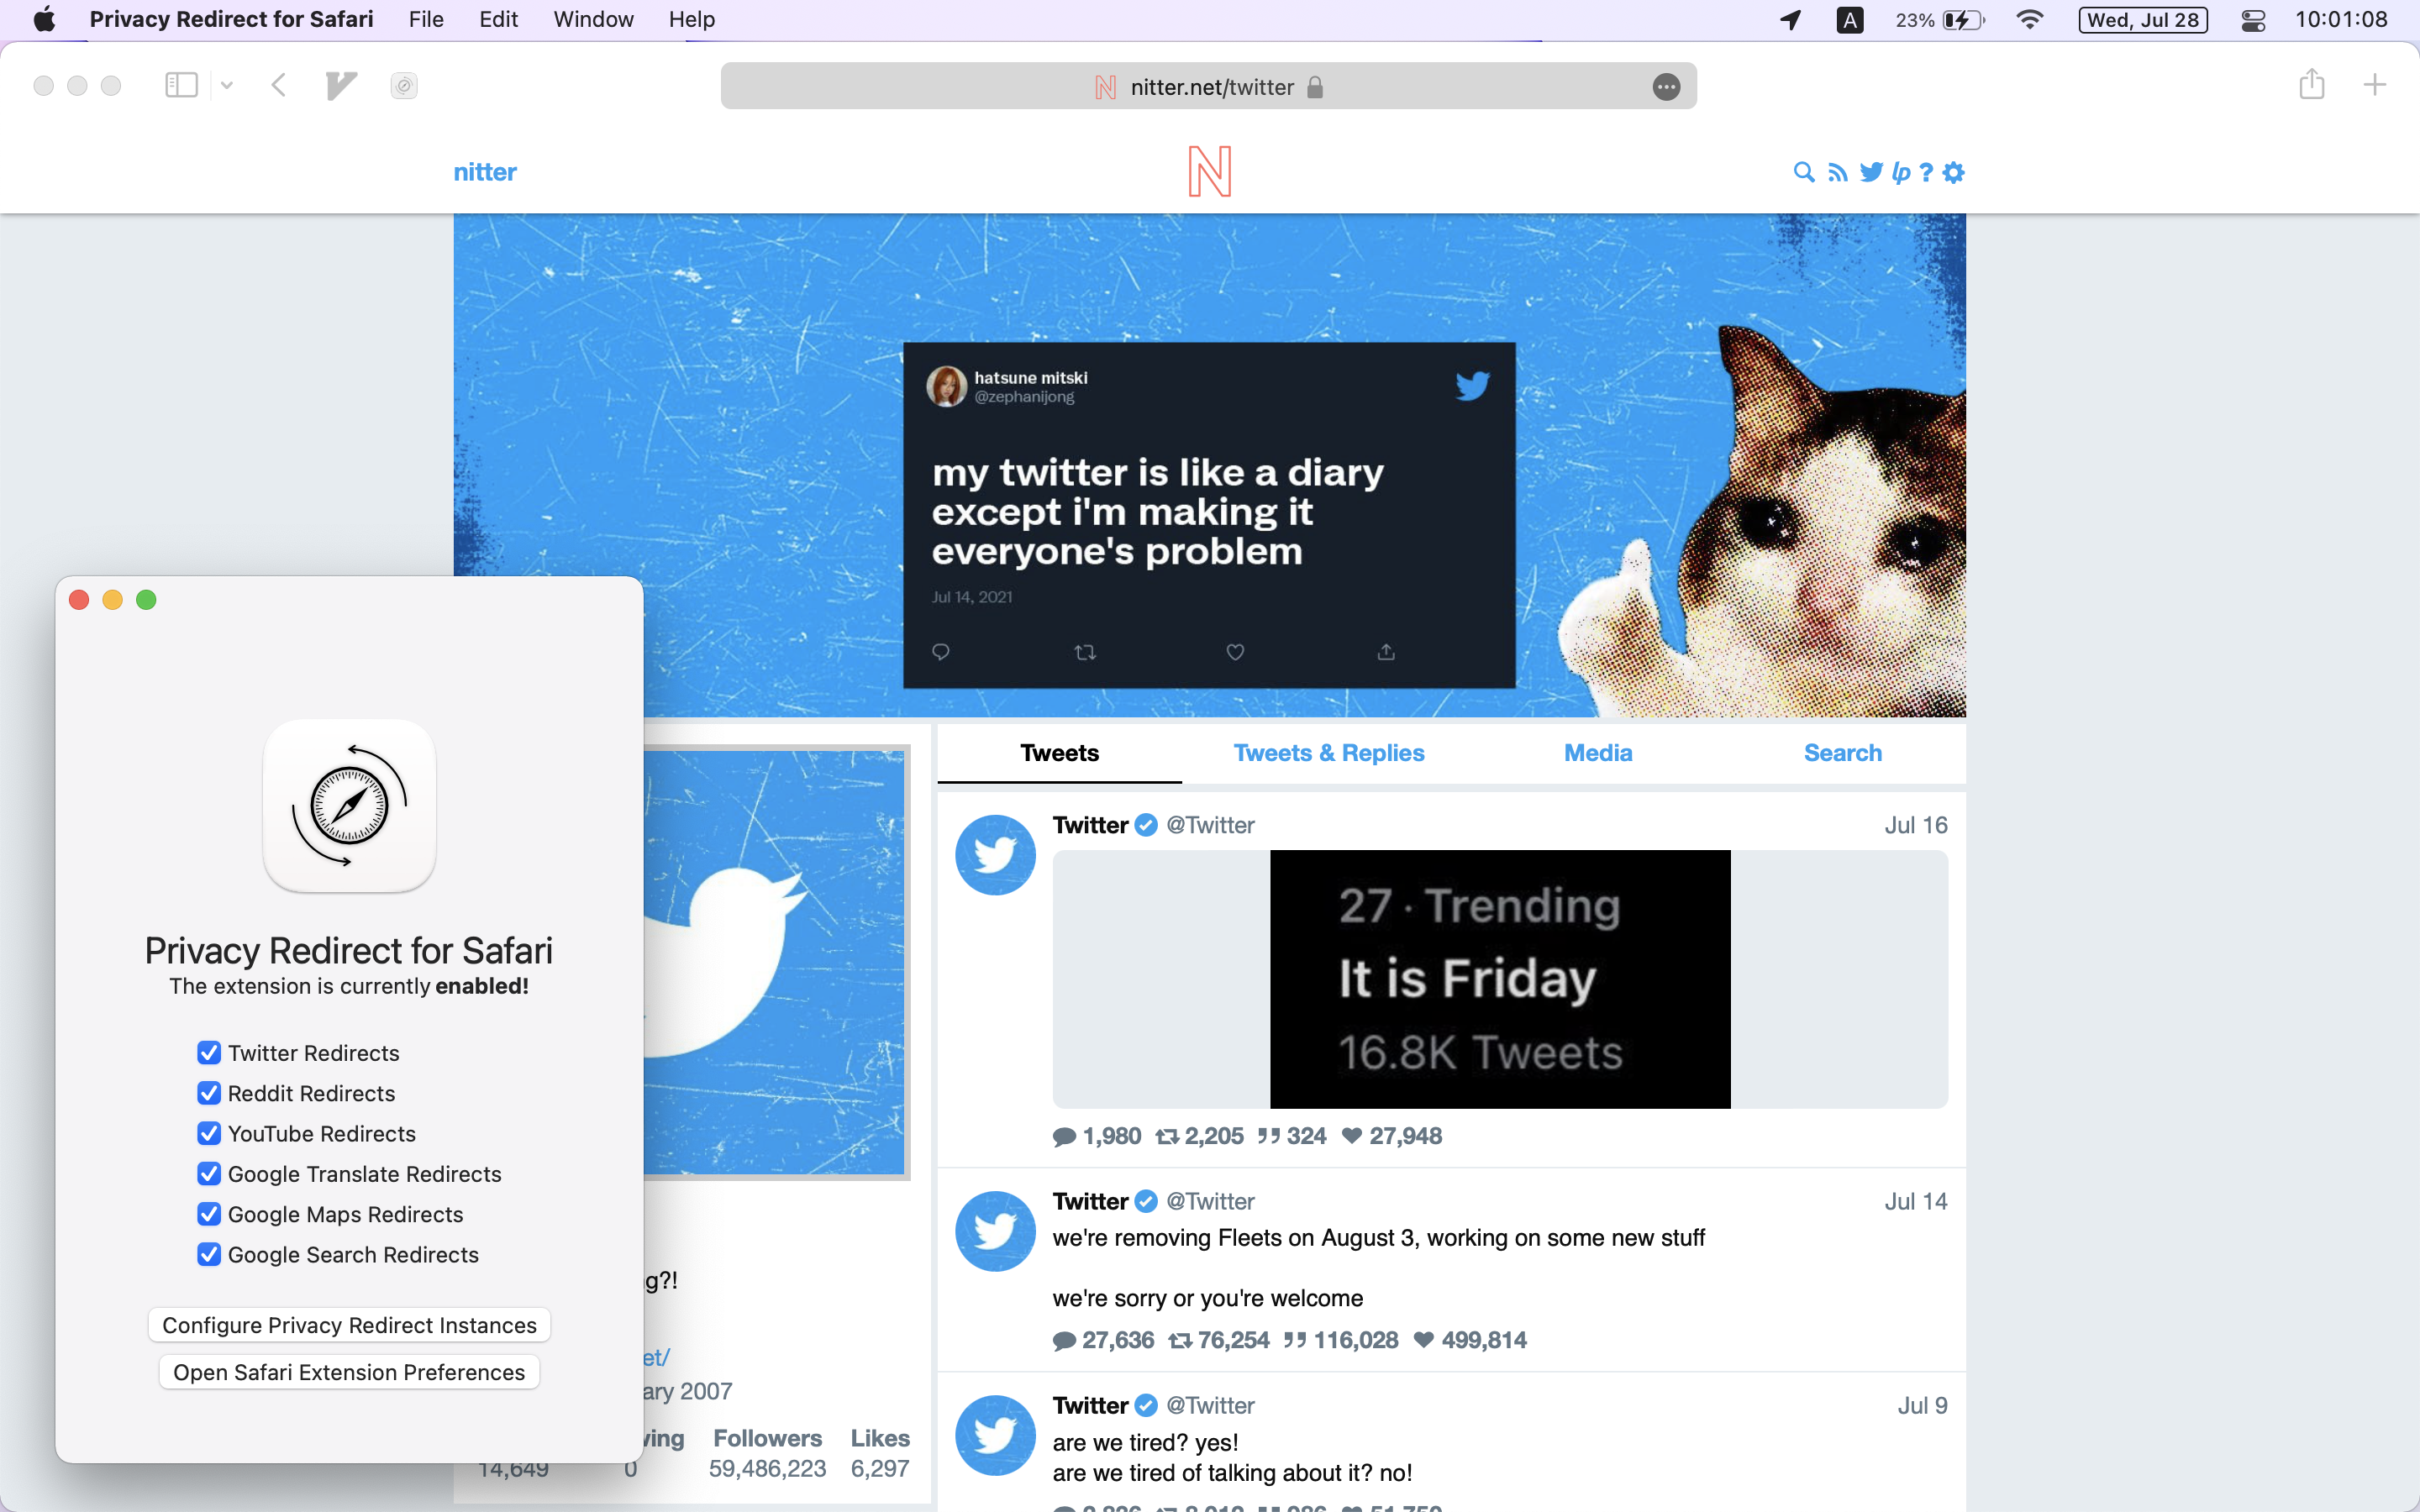This screenshot has width=2420, height=1512.
Task: Toggle YouTube Redirects checkbox
Action: [208, 1131]
